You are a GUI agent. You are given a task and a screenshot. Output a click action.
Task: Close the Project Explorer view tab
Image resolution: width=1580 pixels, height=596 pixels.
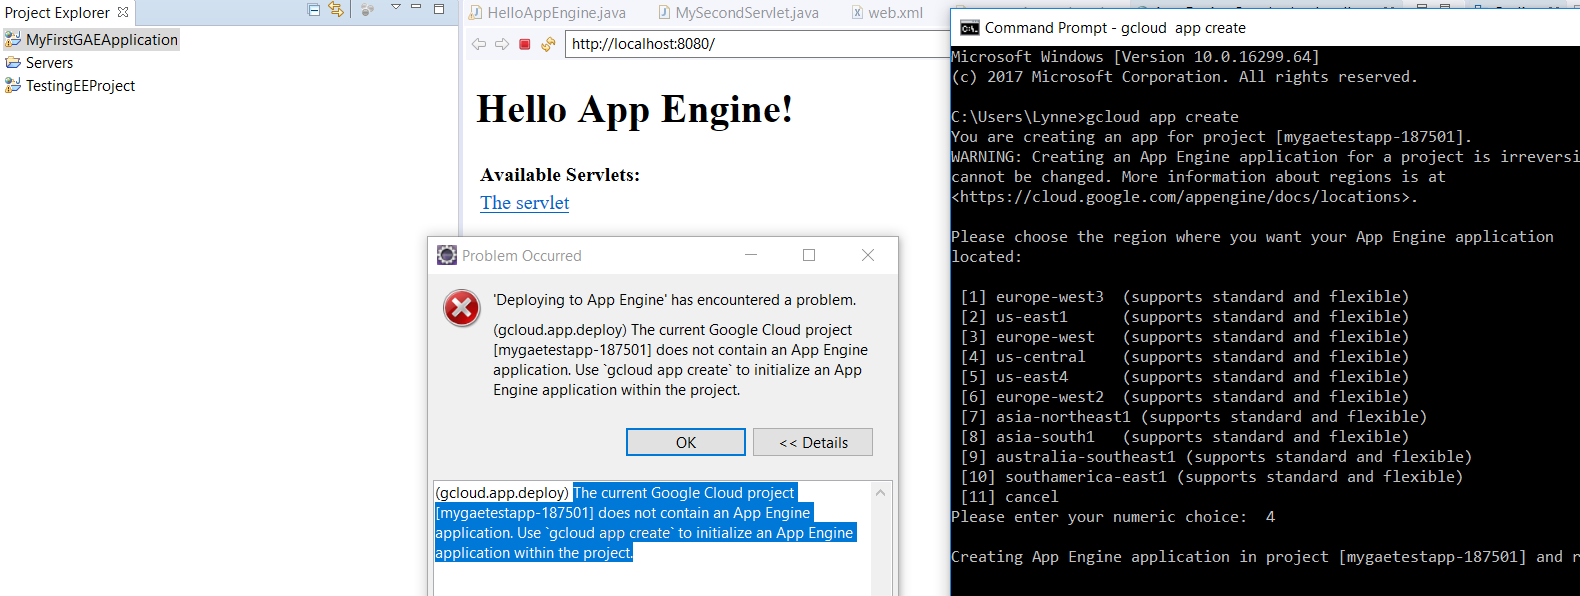click(x=123, y=13)
